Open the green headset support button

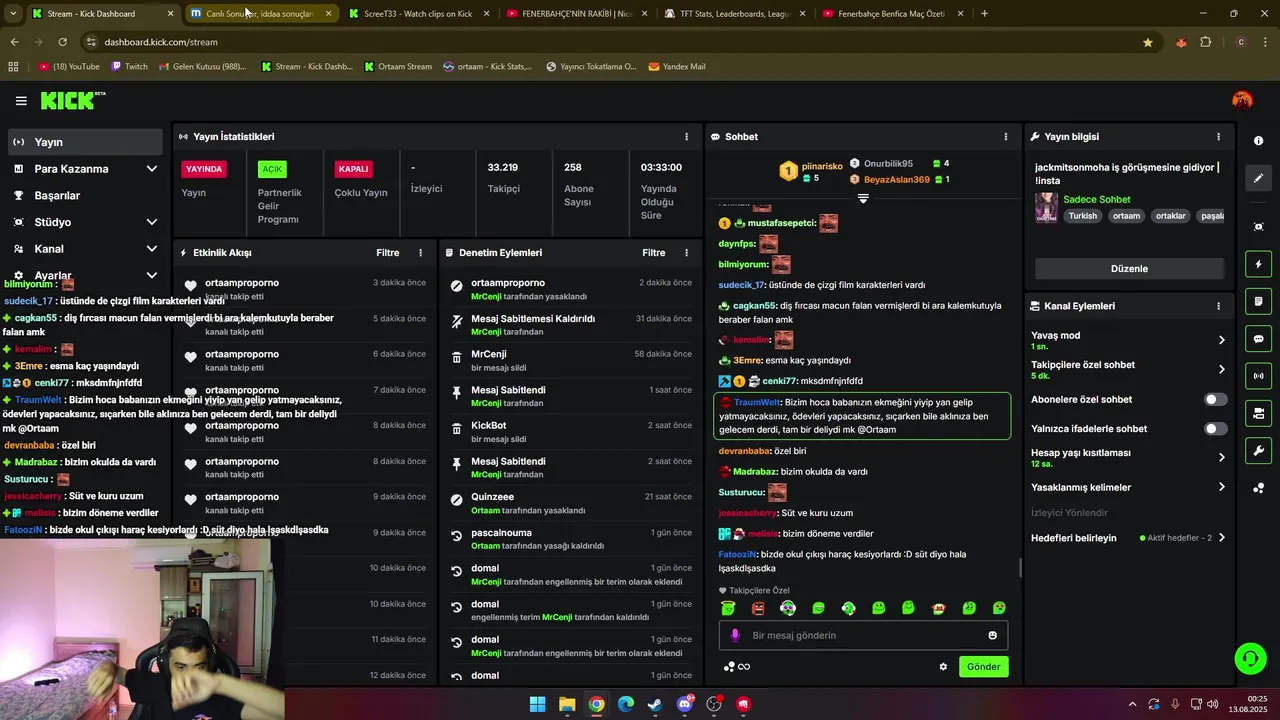click(1250, 658)
